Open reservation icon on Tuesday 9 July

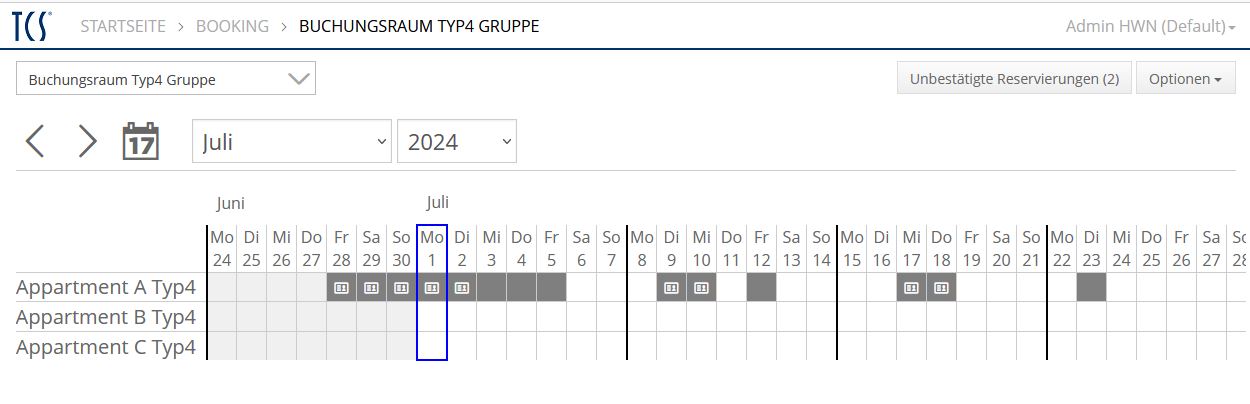tap(671, 288)
